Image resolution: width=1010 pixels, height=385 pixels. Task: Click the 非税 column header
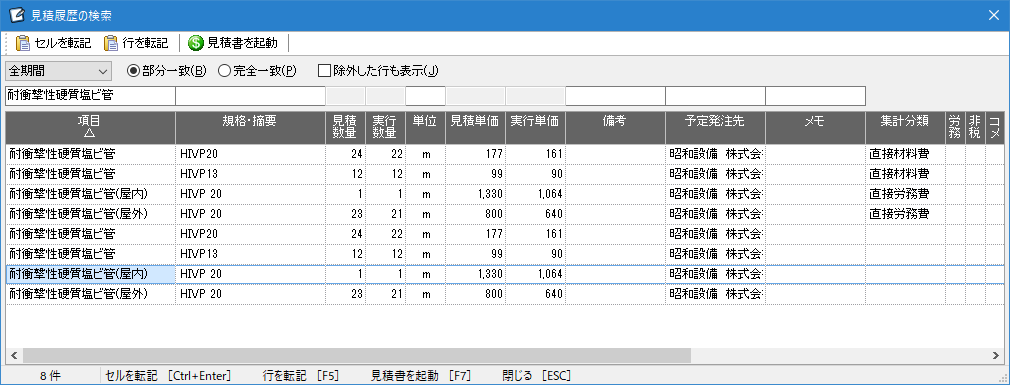pyautogui.click(x=975, y=127)
